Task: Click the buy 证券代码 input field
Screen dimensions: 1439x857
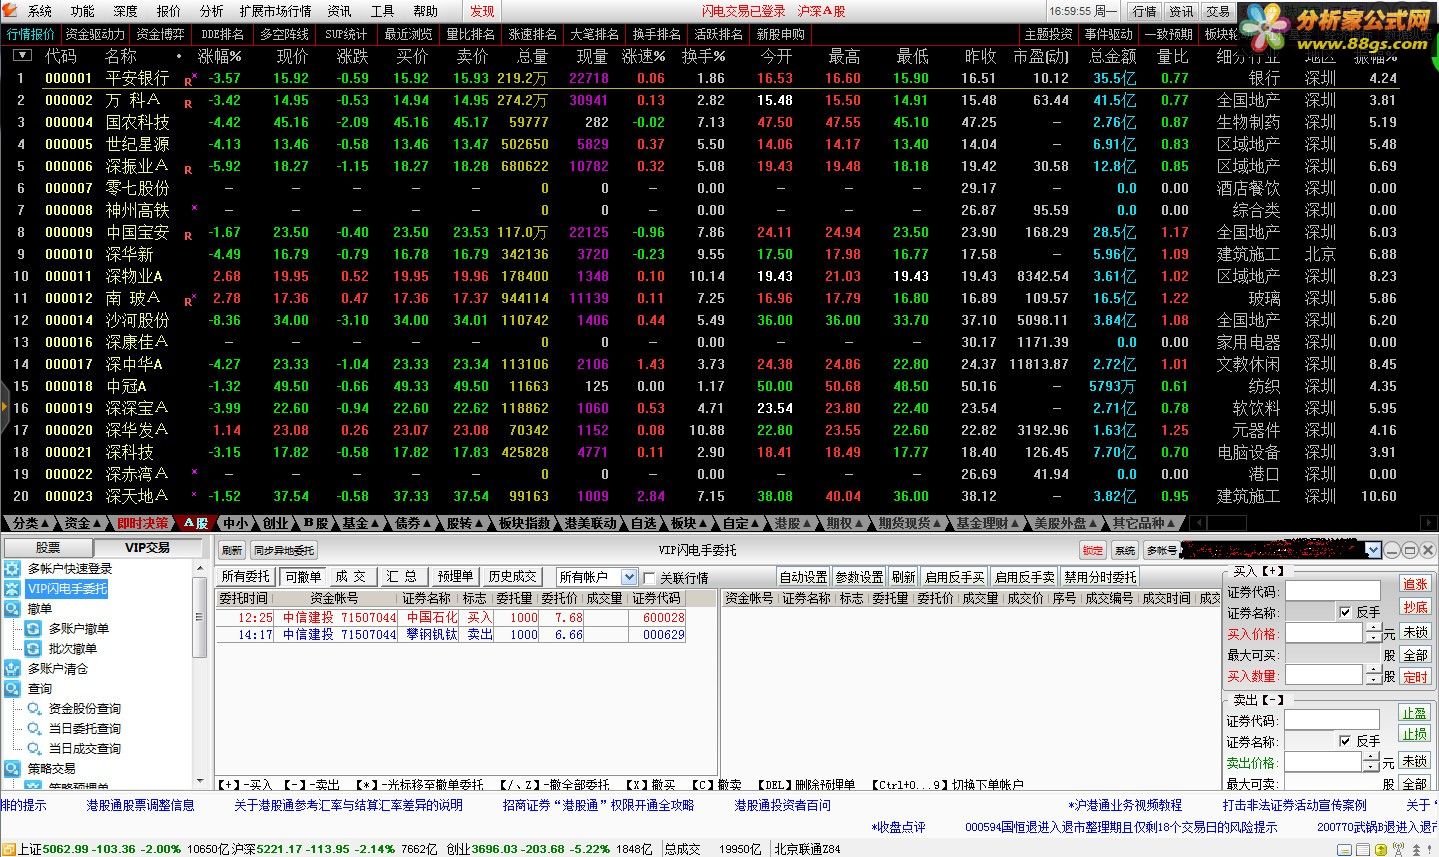Action: [x=1332, y=591]
